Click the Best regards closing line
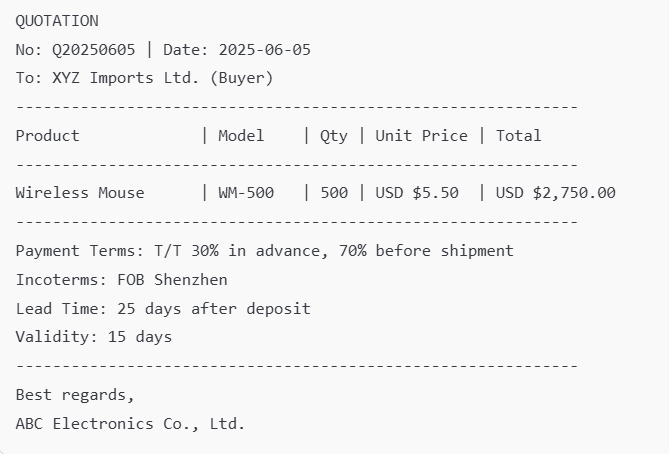The width and height of the screenshot is (669, 454). [x=75, y=395]
